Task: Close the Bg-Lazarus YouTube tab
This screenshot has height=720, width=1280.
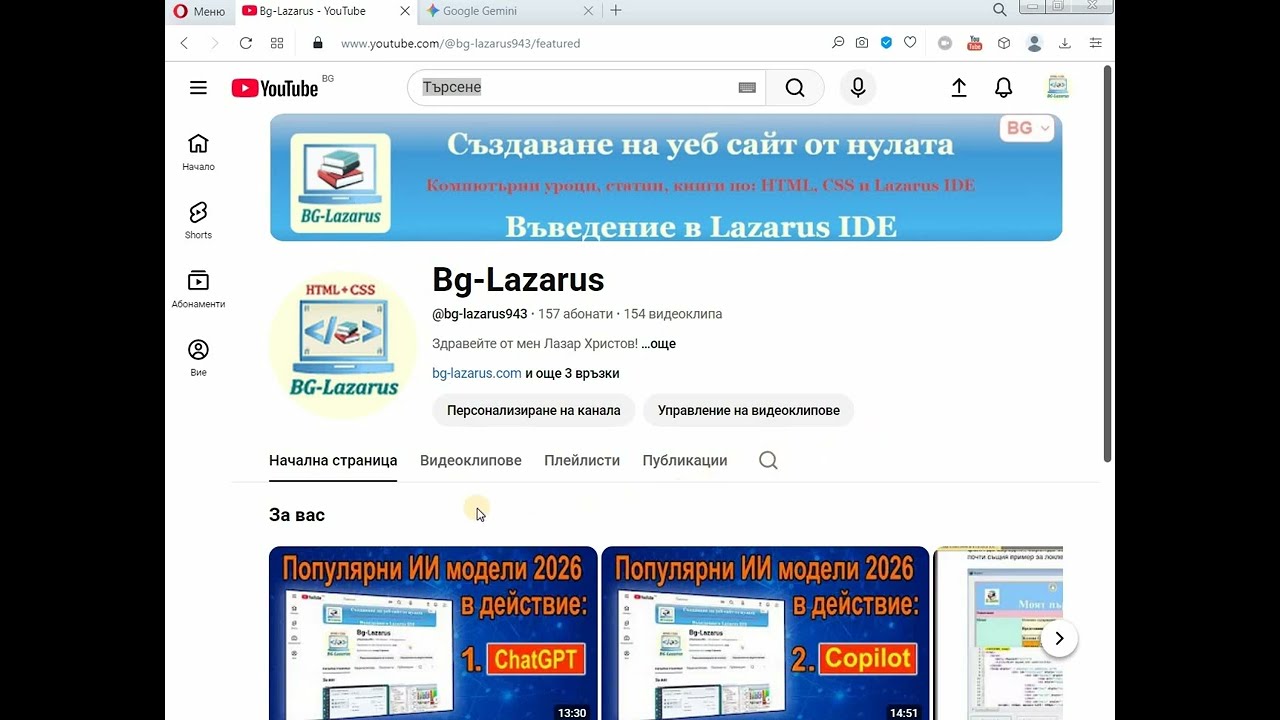Action: point(404,11)
